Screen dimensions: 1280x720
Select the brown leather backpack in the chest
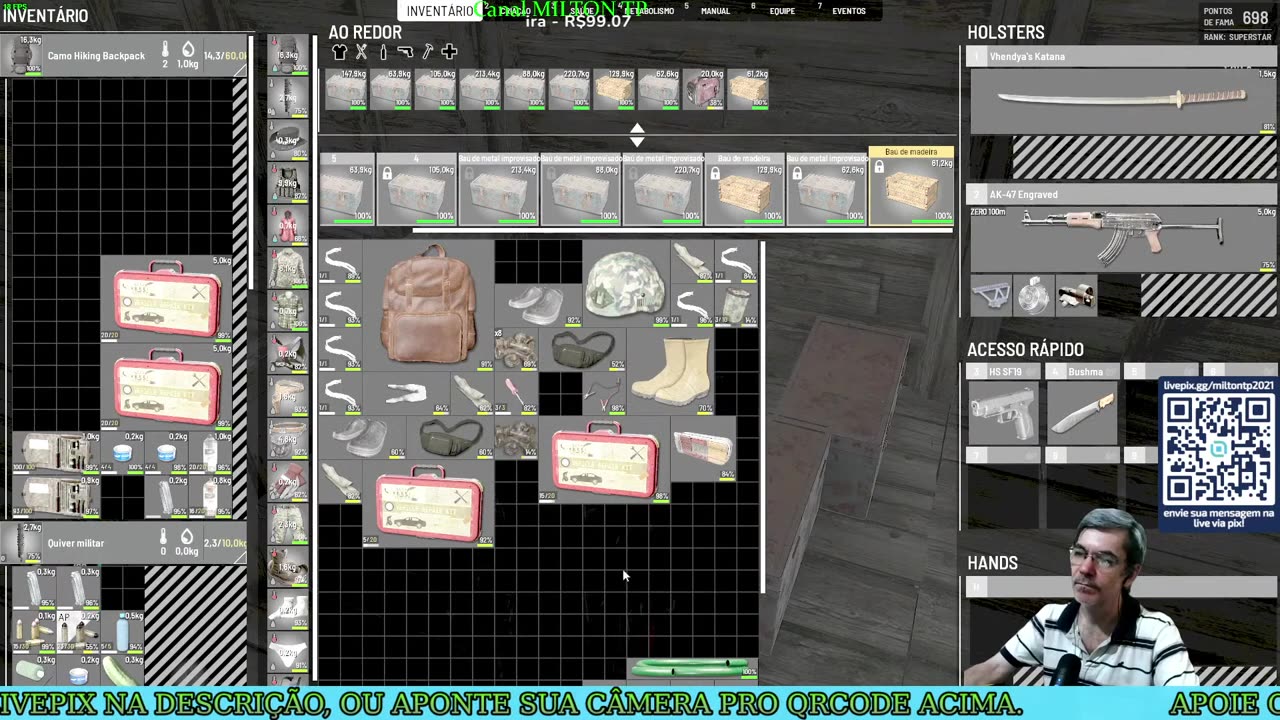coord(429,305)
